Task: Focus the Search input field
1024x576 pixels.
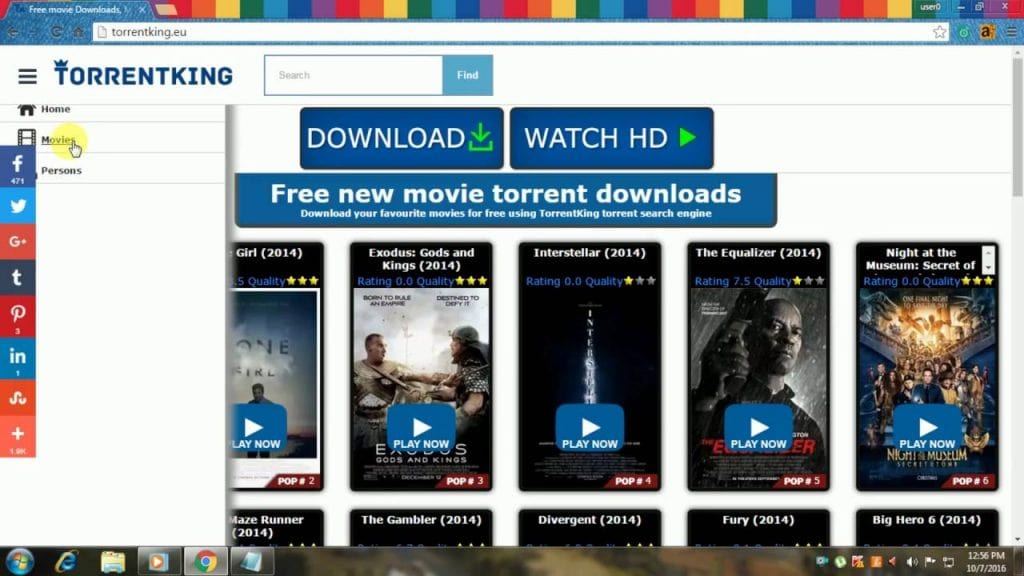Action: 353,75
